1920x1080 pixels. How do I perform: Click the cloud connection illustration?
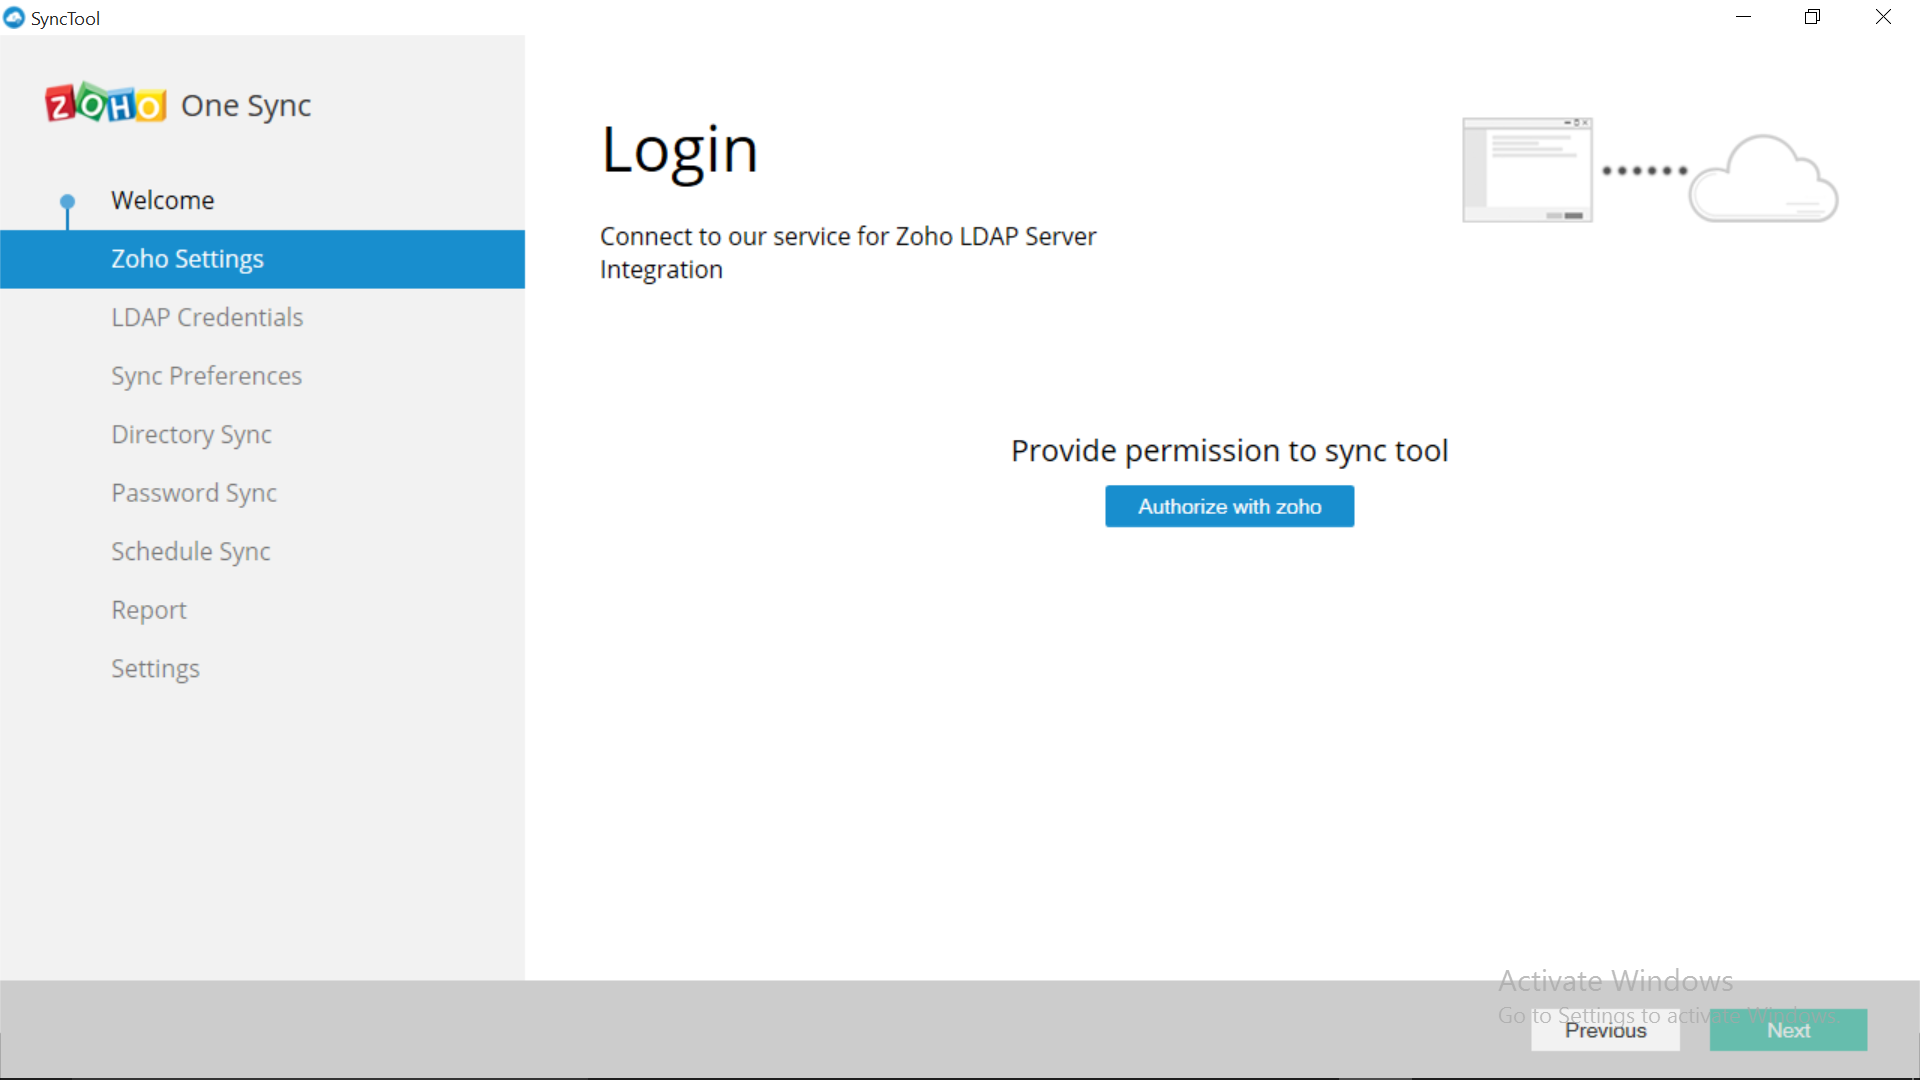[x=1650, y=171]
